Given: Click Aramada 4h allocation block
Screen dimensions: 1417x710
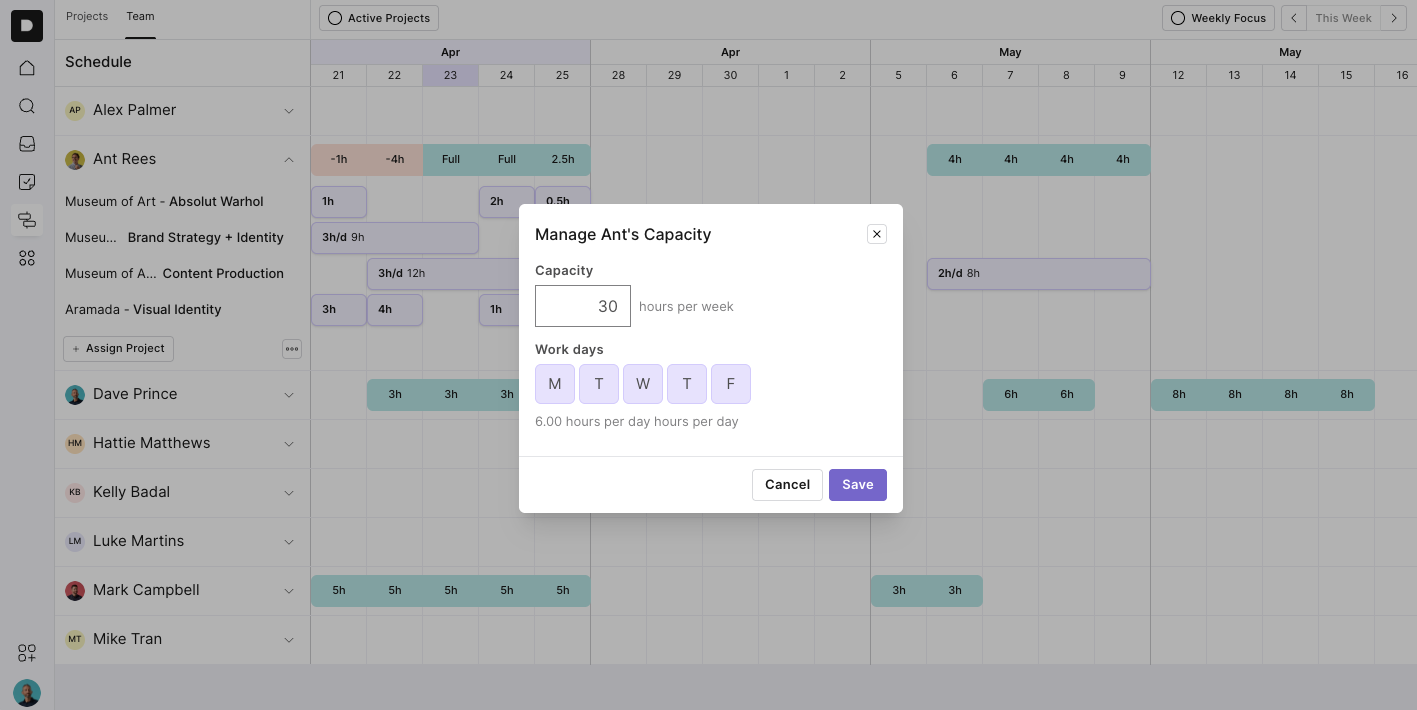Looking at the screenshot, I should click(x=395, y=310).
